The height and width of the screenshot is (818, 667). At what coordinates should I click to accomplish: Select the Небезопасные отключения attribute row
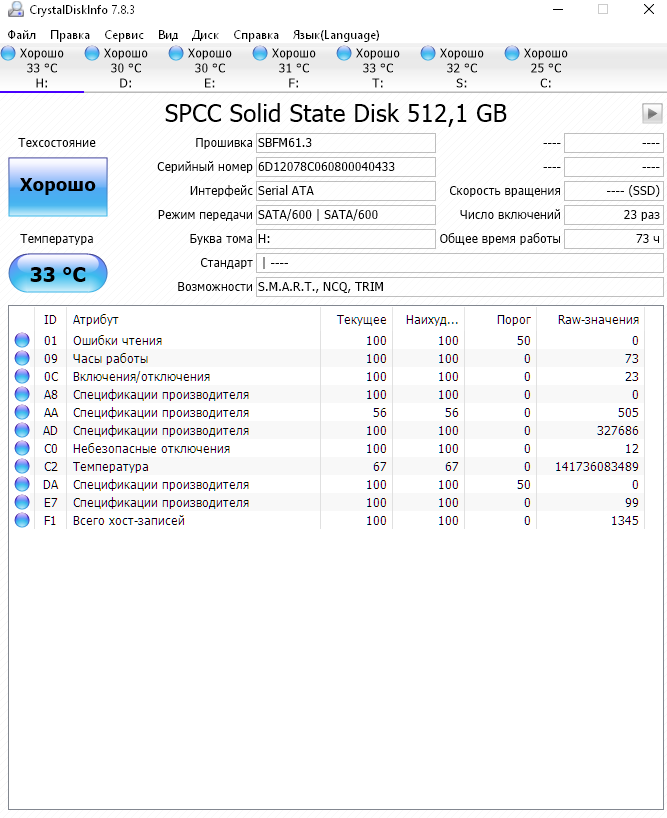pos(151,449)
